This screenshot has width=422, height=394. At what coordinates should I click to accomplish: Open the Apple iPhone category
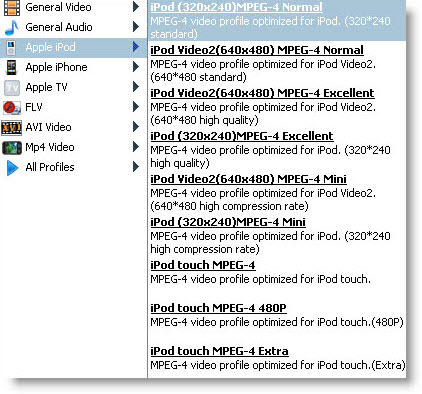pos(73,67)
